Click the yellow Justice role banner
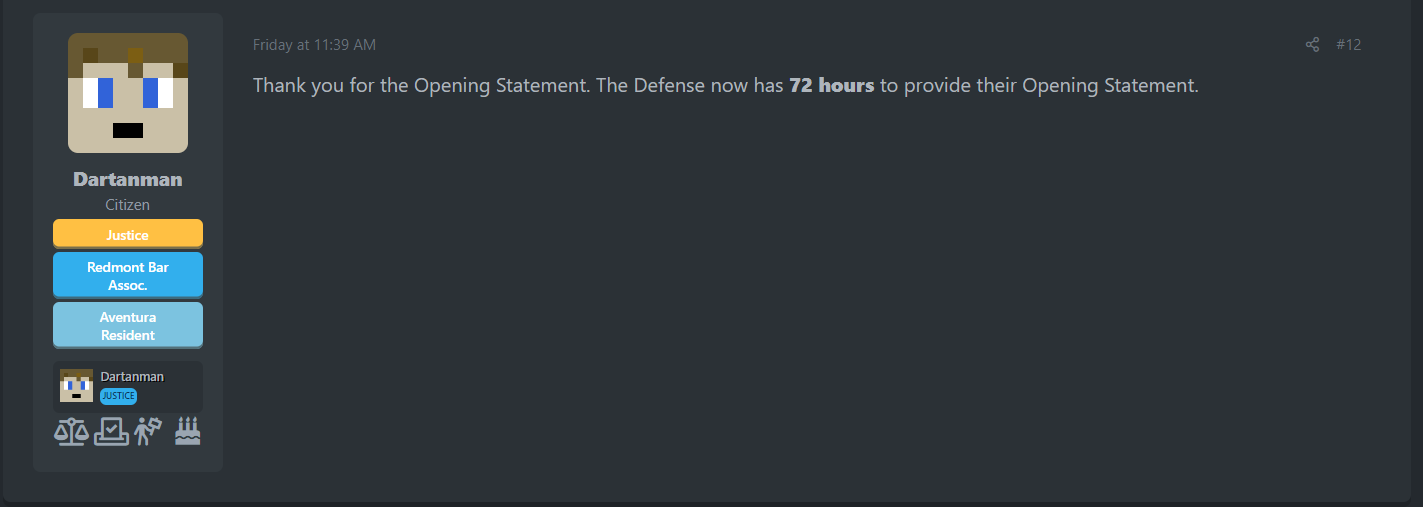 (128, 235)
